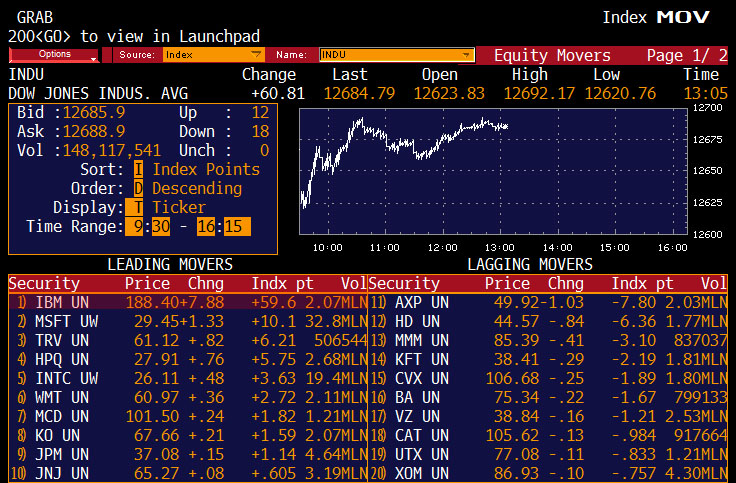Image resolution: width=736 pixels, height=483 pixels.
Task: Click the intraday INDU price chart
Action: (x=493, y=171)
